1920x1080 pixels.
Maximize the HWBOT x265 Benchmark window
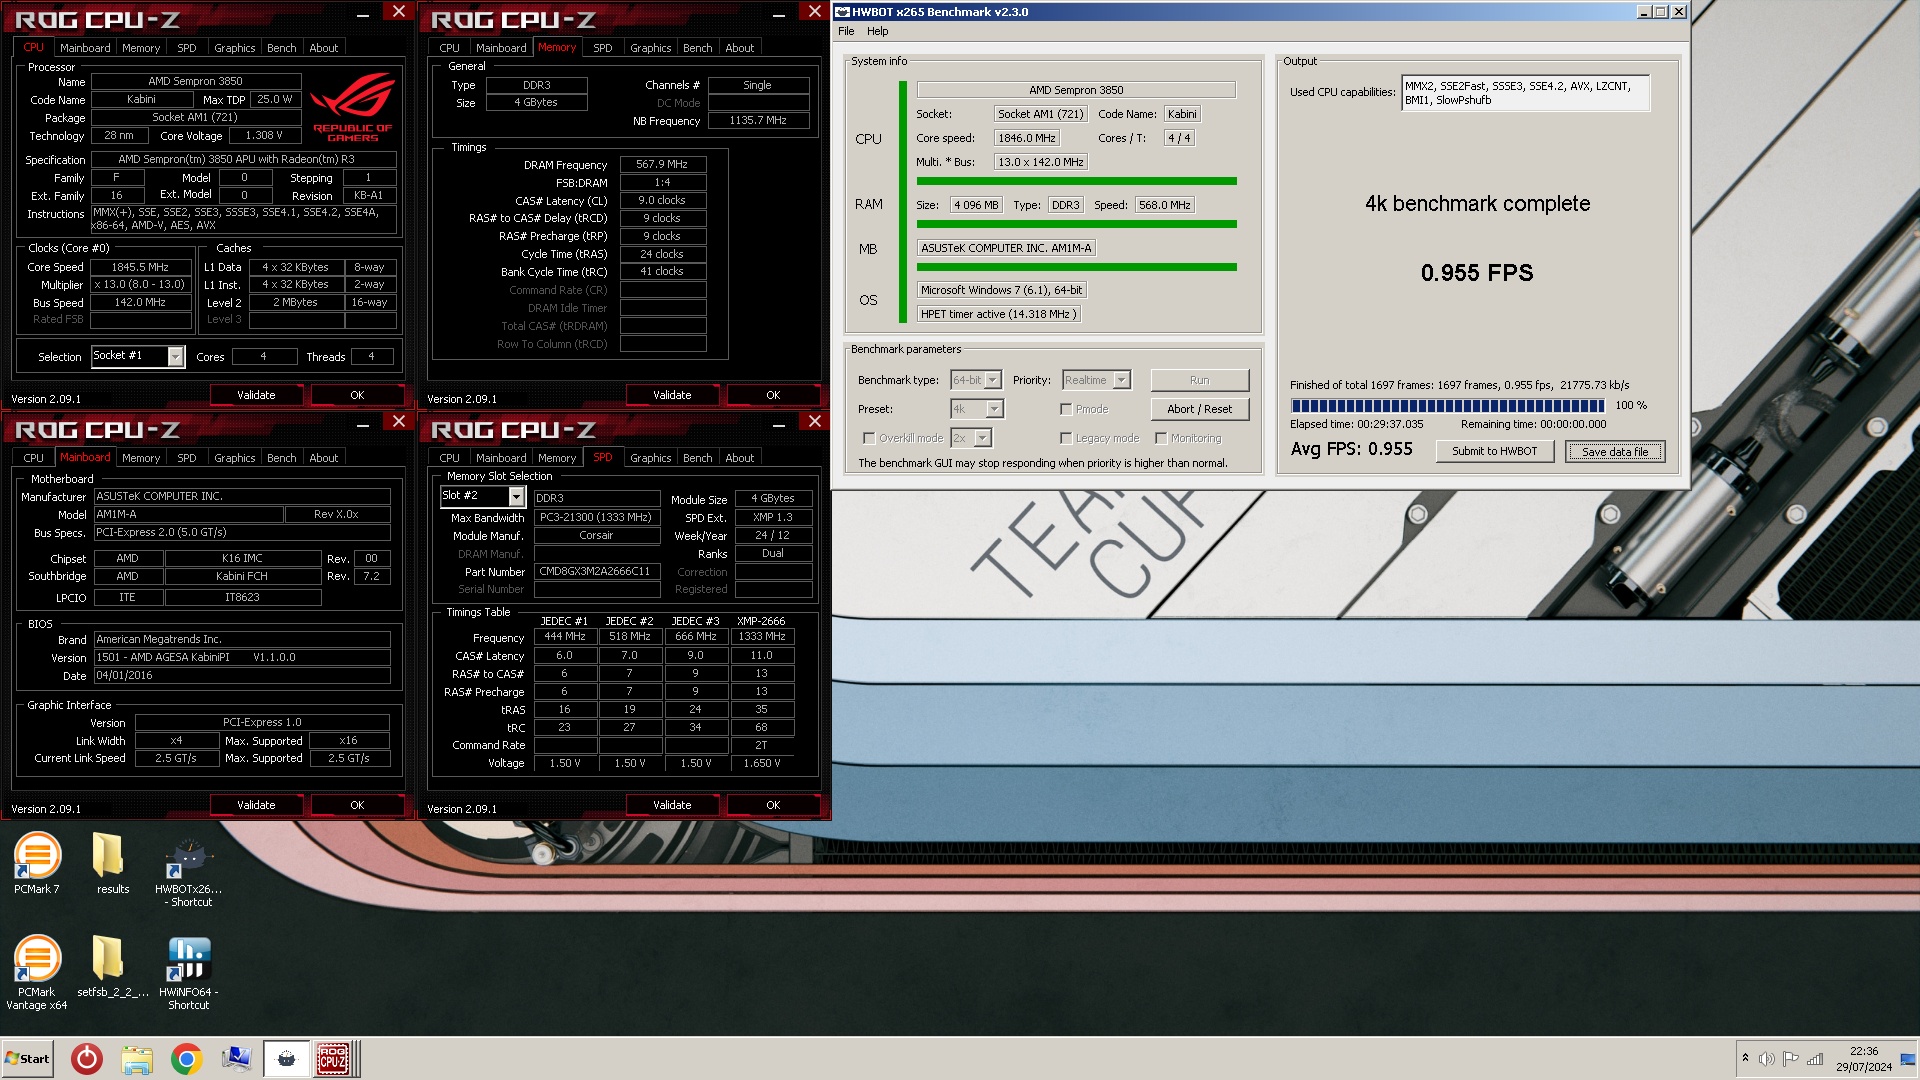[1661, 12]
